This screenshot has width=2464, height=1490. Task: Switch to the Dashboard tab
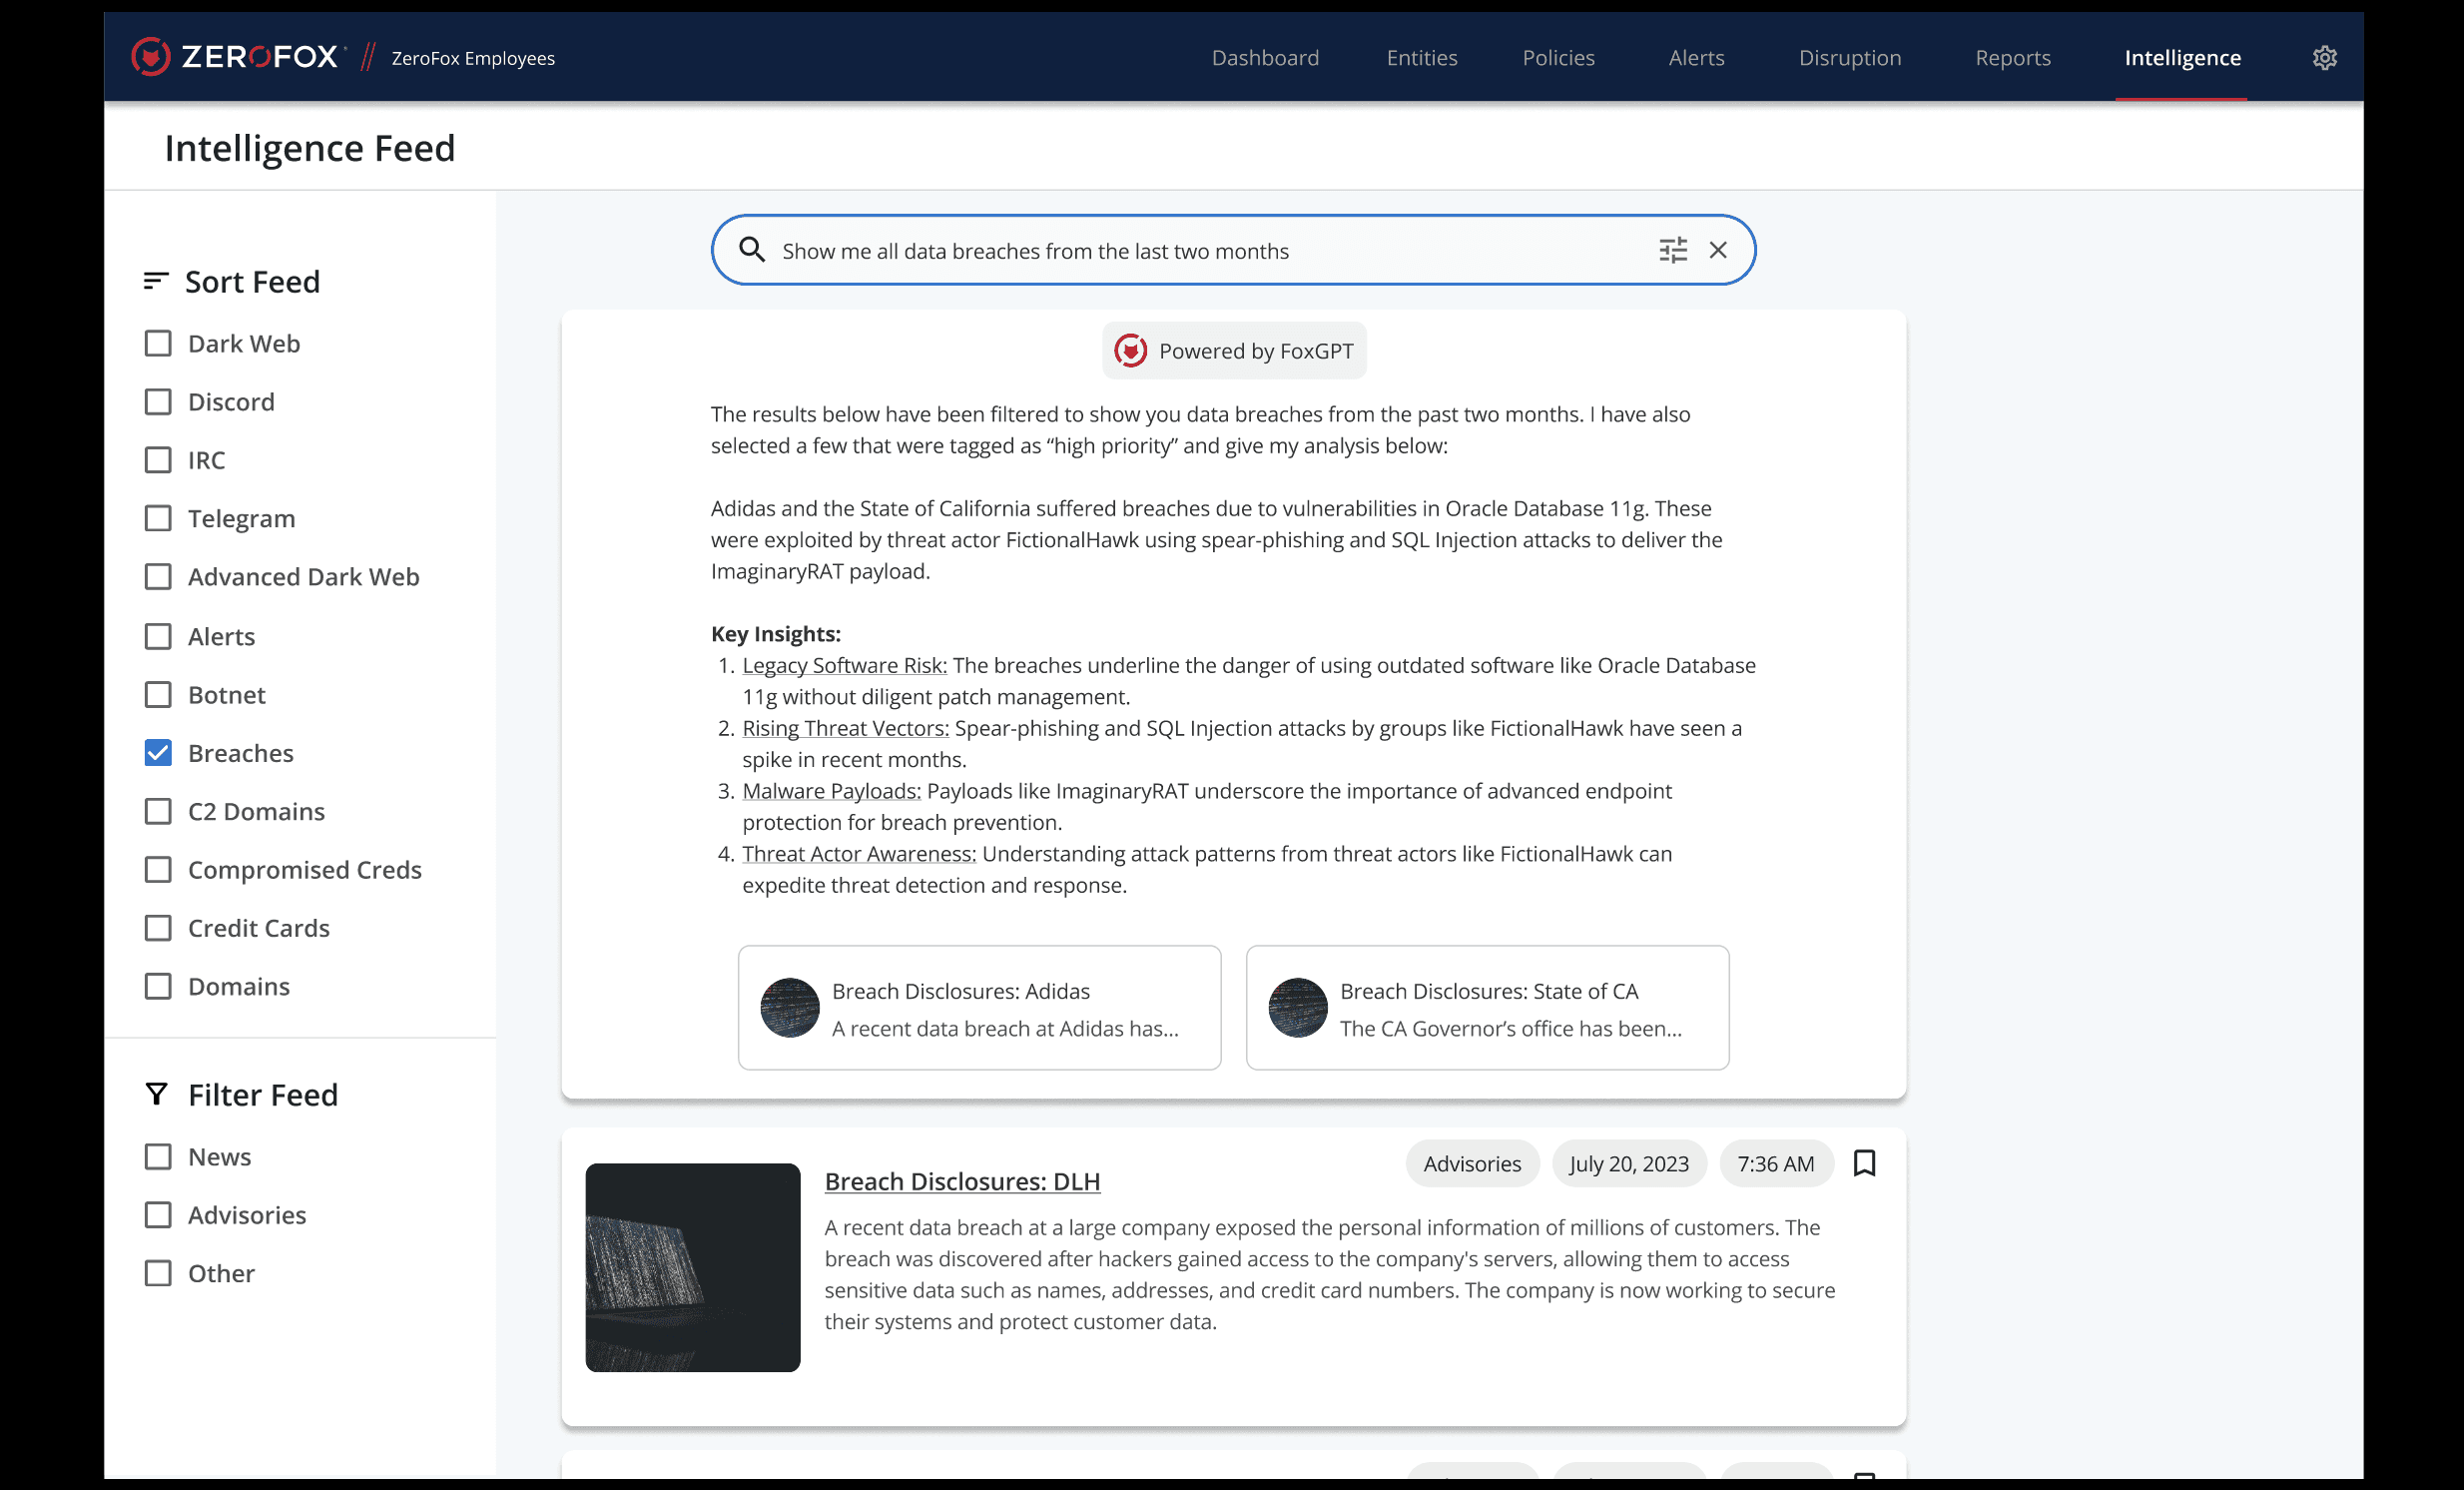[x=1265, y=58]
